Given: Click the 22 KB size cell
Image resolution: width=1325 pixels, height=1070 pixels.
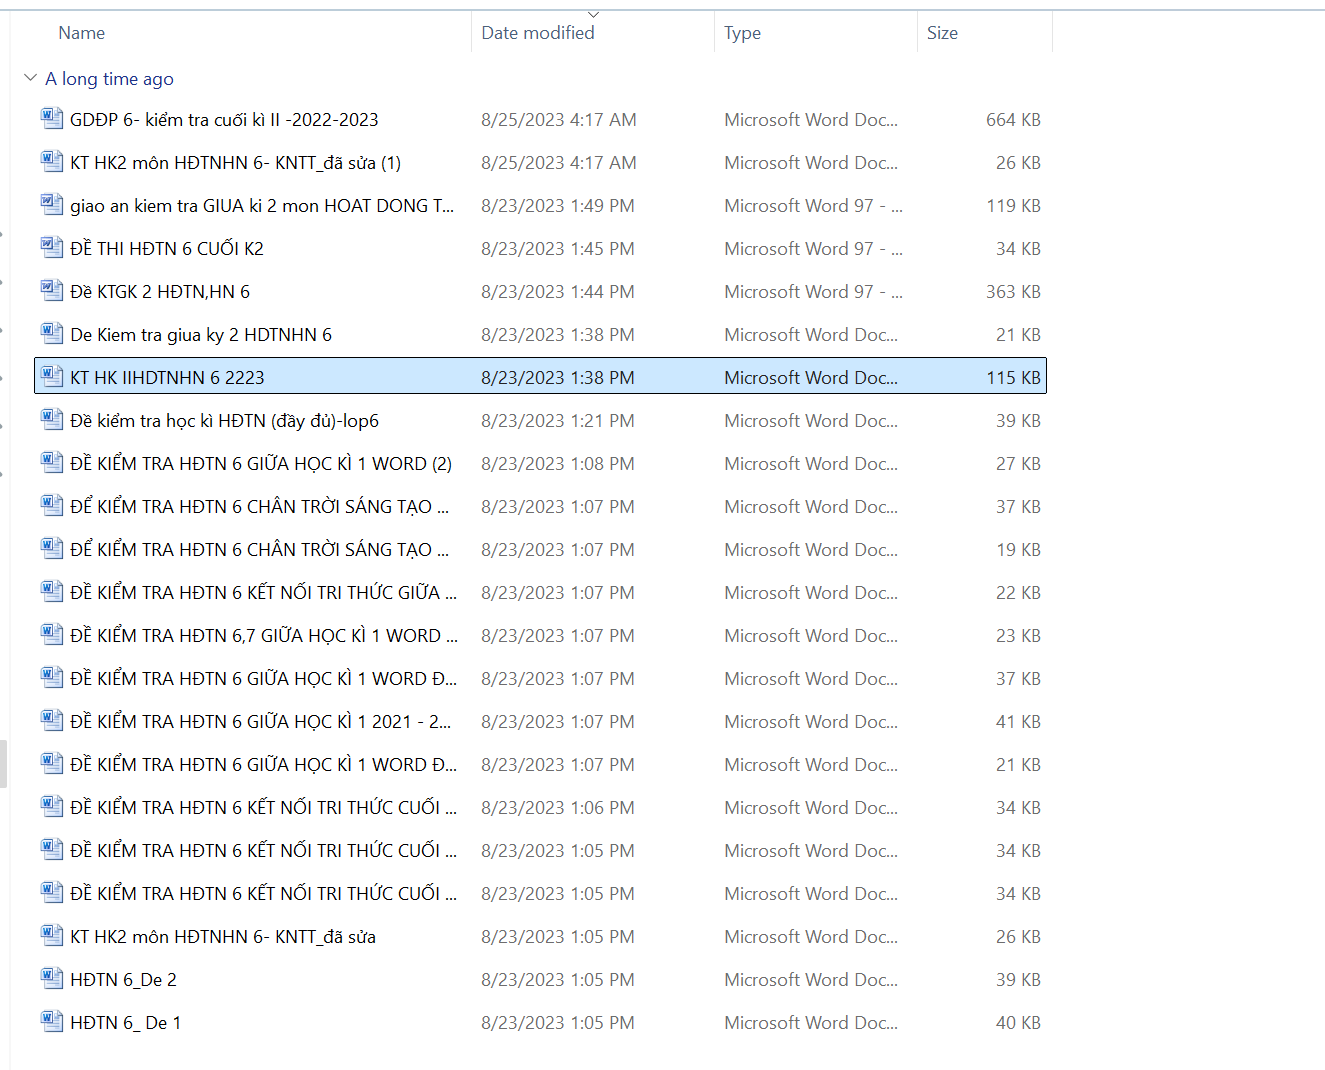Looking at the screenshot, I should click(1018, 593).
